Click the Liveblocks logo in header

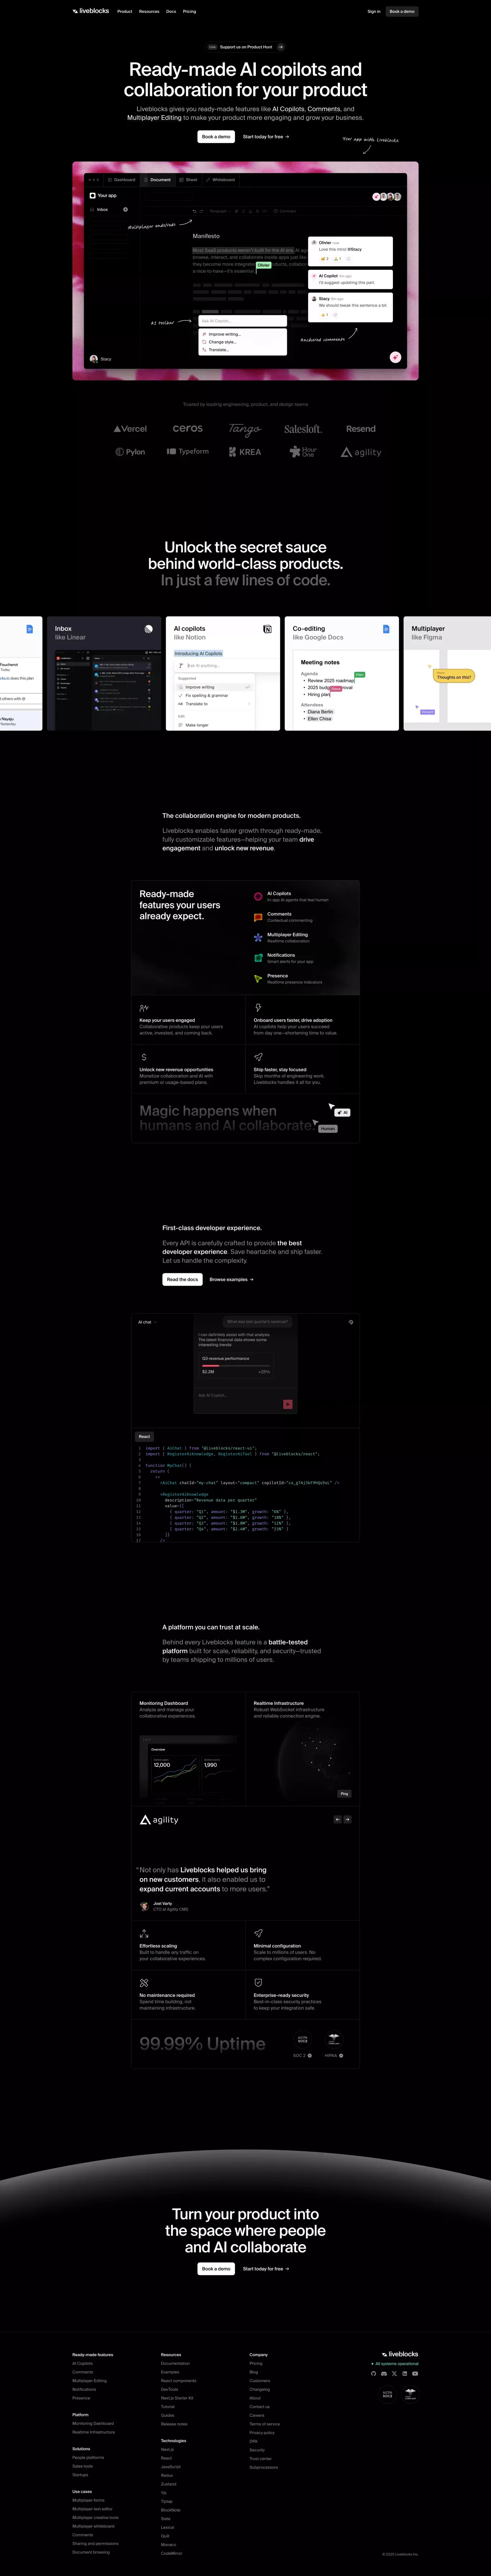(91, 11)
